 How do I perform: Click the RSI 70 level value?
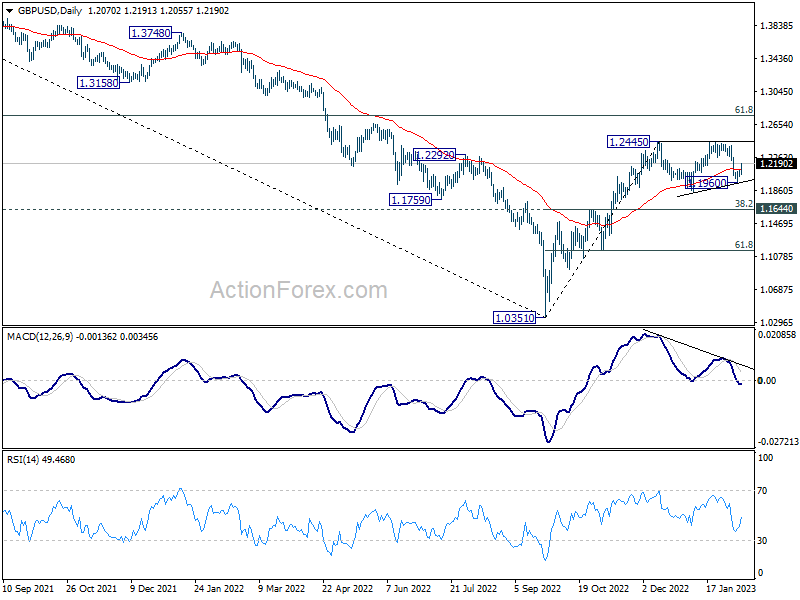pyautogui.click(x=765, y=491)
